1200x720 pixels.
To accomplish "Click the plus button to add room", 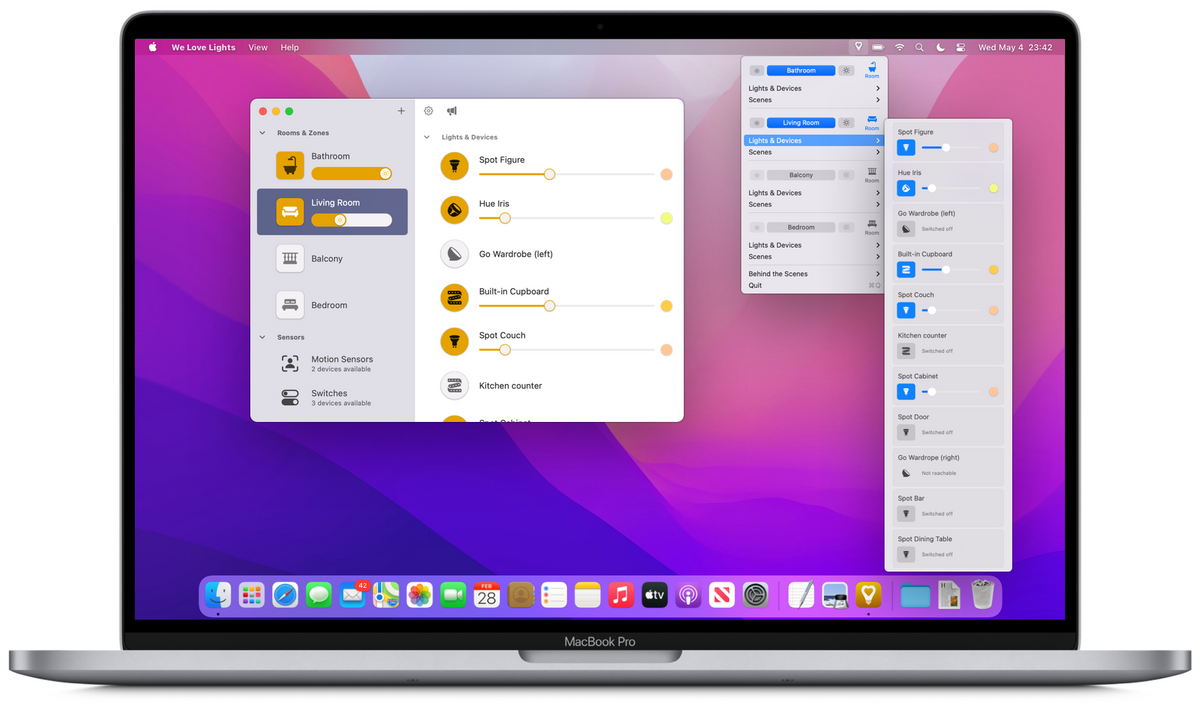I will (401, 111).
